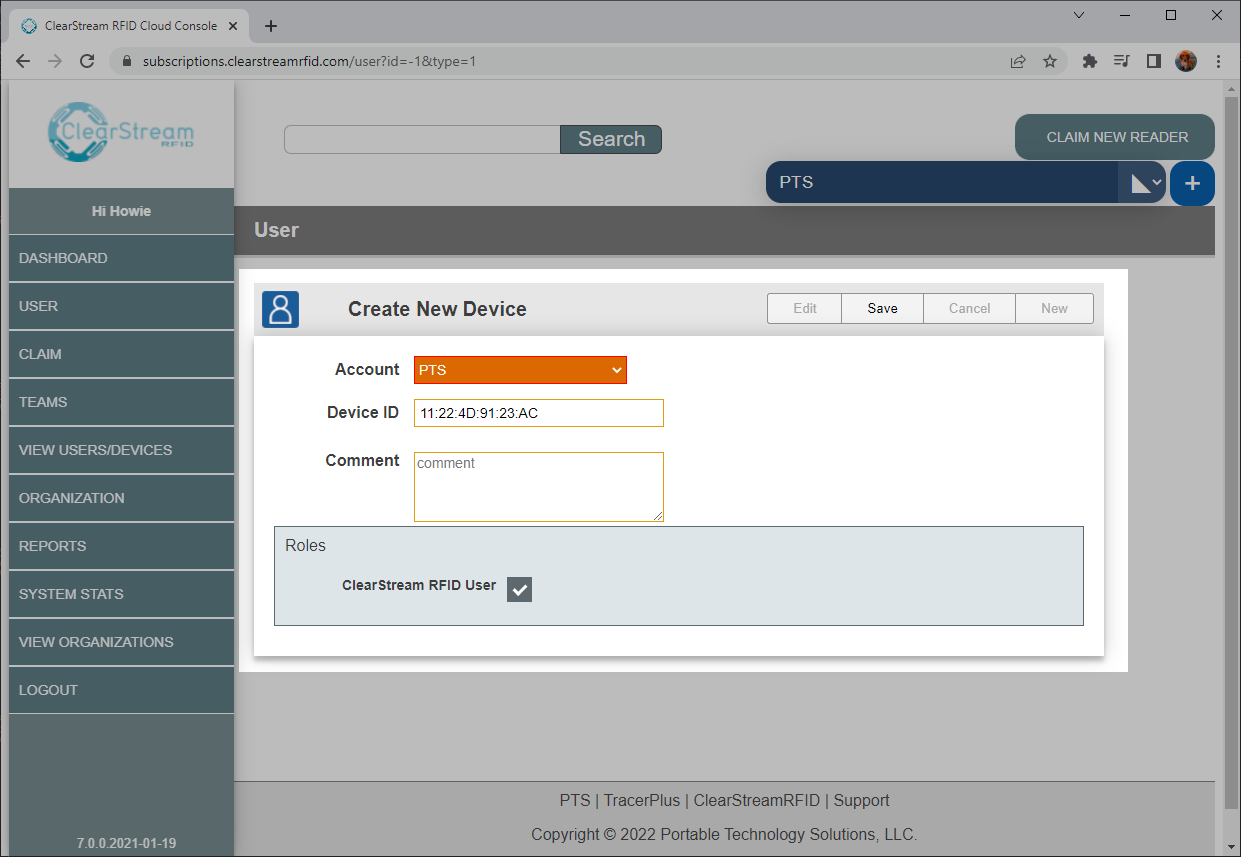Viewport: 1241px width, 857px height.
Task: Bookmark this page with the star icon
Action: (1050, 61)
